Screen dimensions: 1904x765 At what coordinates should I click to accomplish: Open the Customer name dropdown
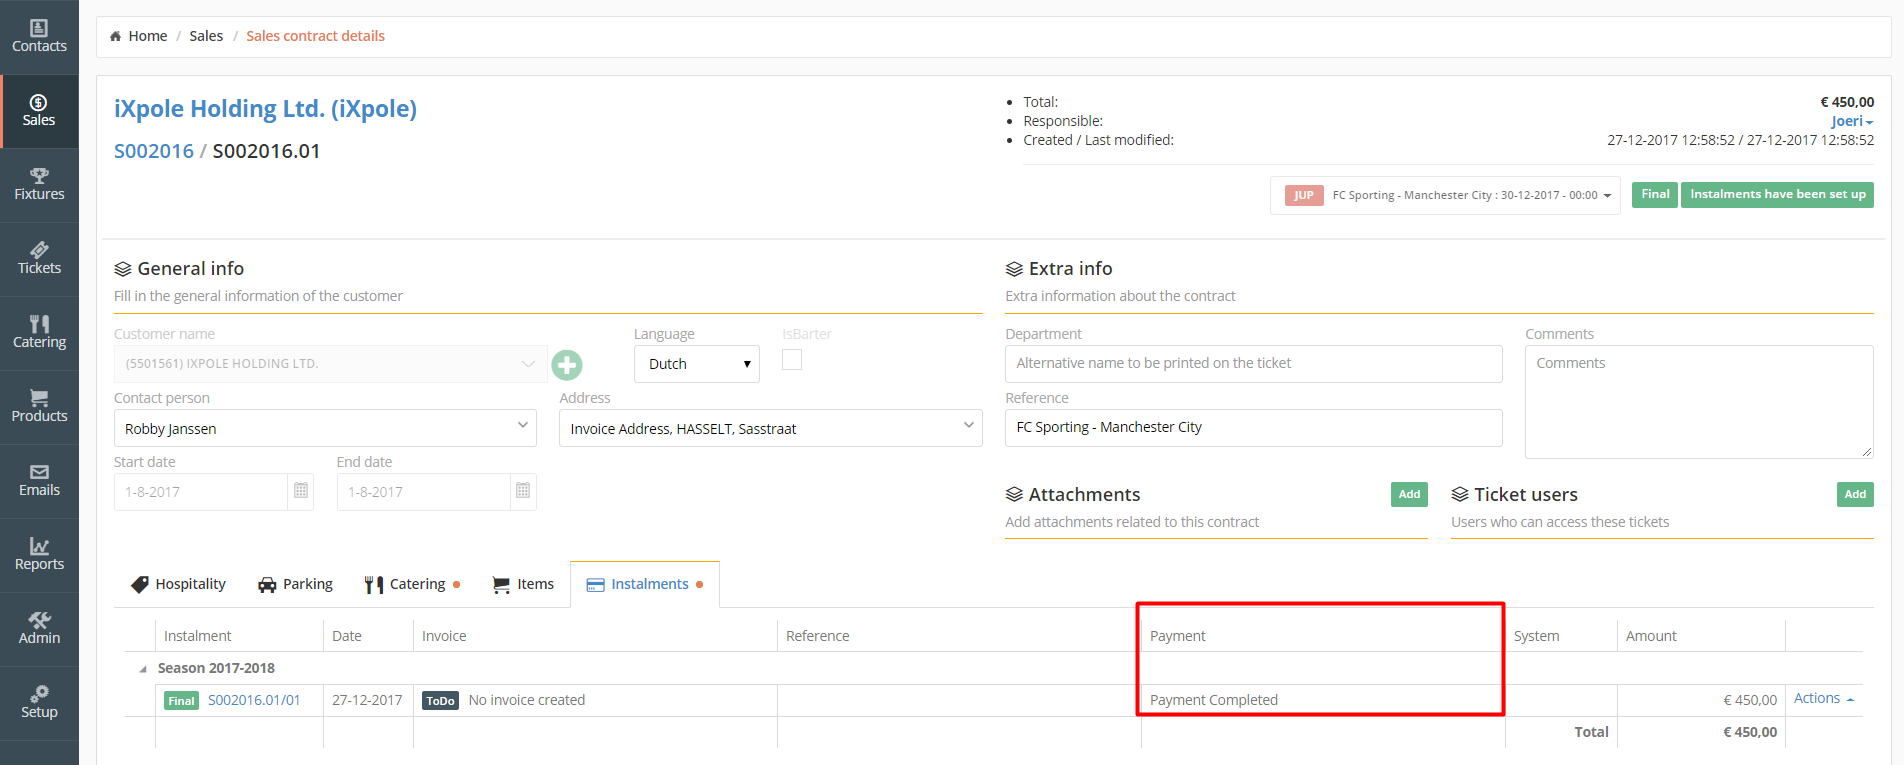click(330, 364)
